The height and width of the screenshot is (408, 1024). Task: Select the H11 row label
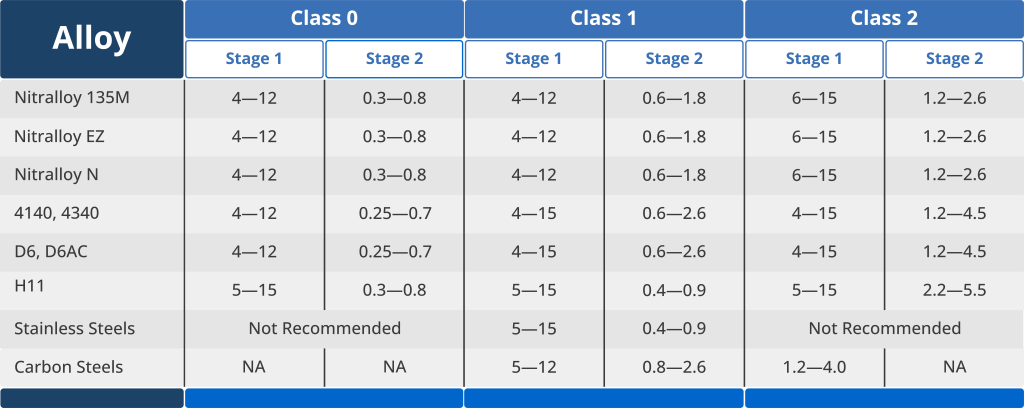29,285
